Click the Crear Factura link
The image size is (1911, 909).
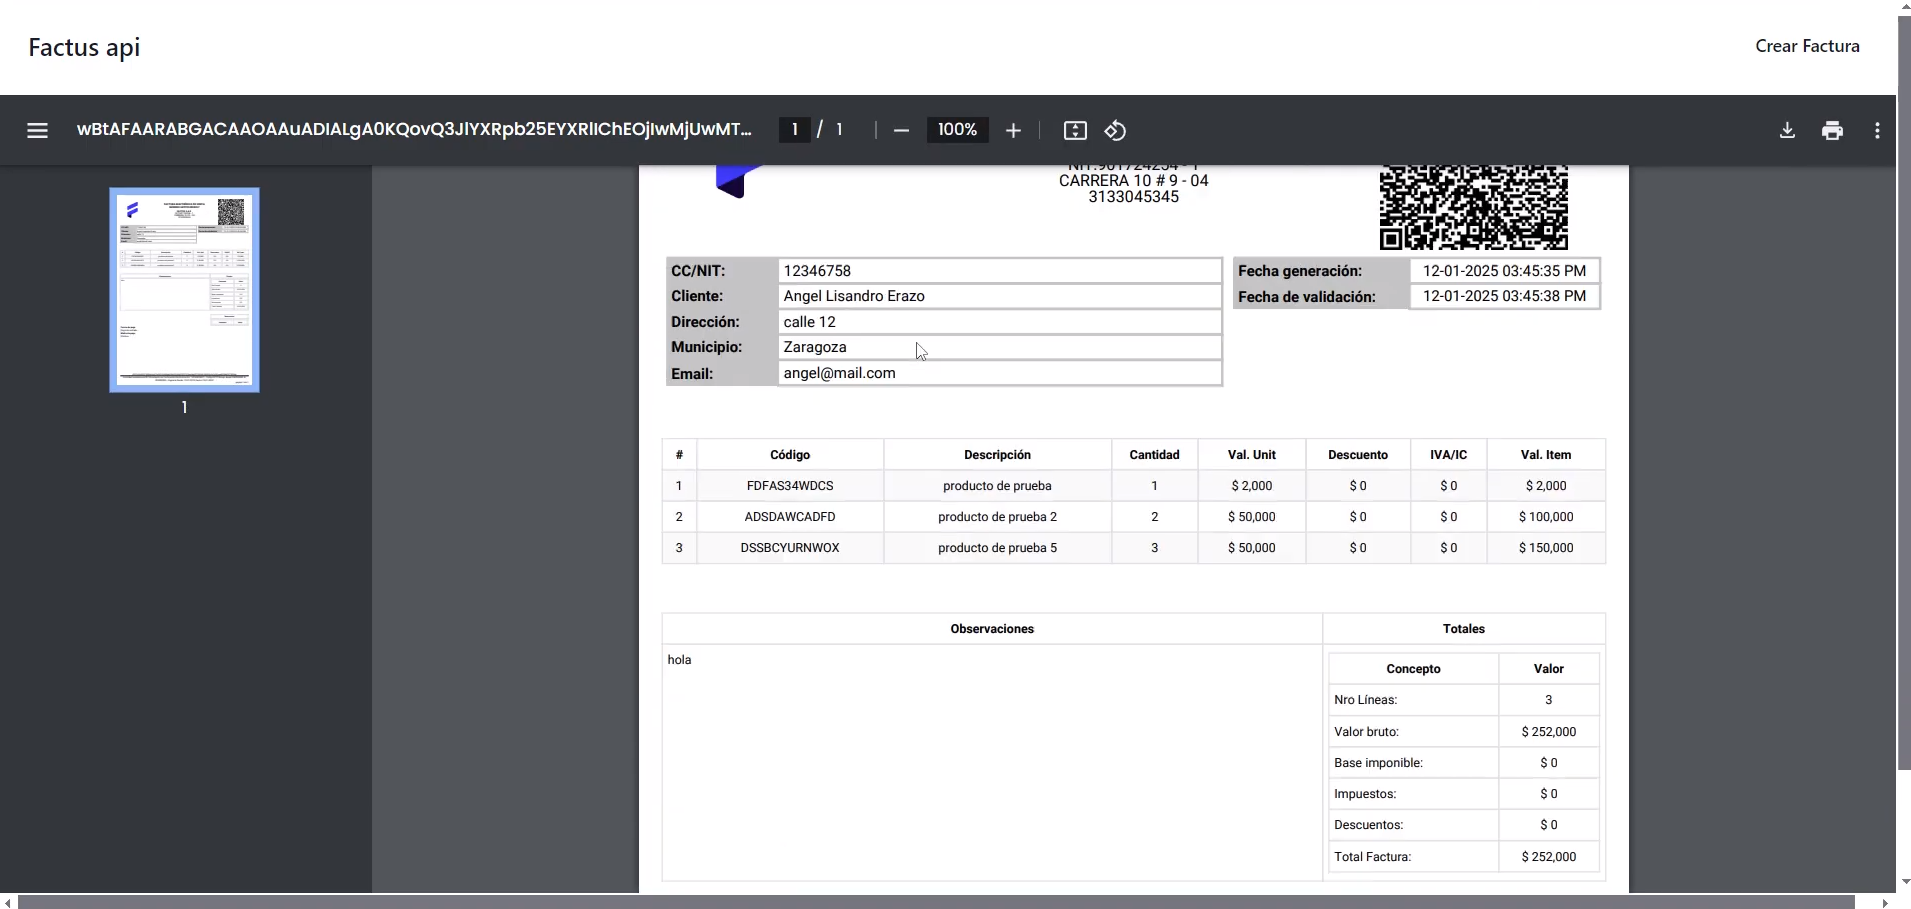[x=1807, y=46]
